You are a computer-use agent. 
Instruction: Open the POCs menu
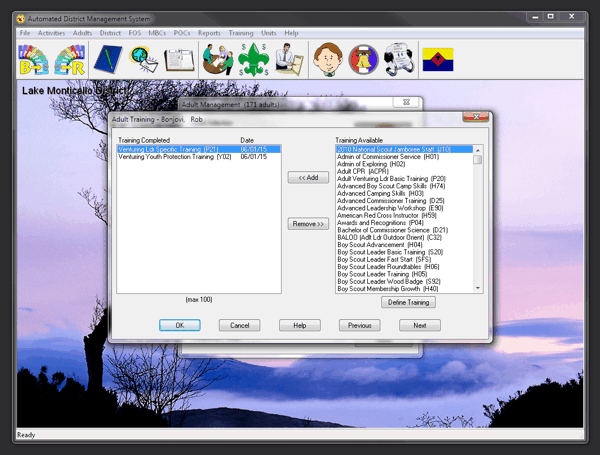pyautogui.click(x=182, y=33)
